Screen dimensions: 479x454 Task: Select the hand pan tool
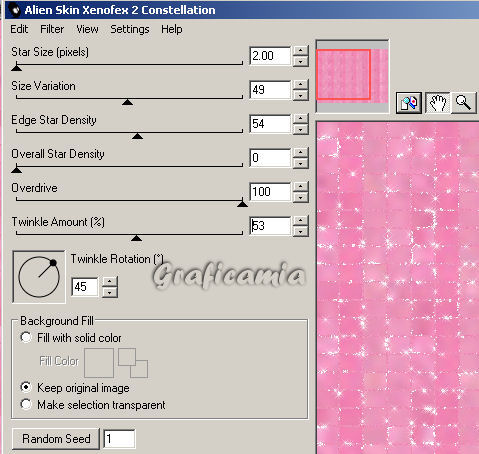pyautogui.click(x=437, y=103)
